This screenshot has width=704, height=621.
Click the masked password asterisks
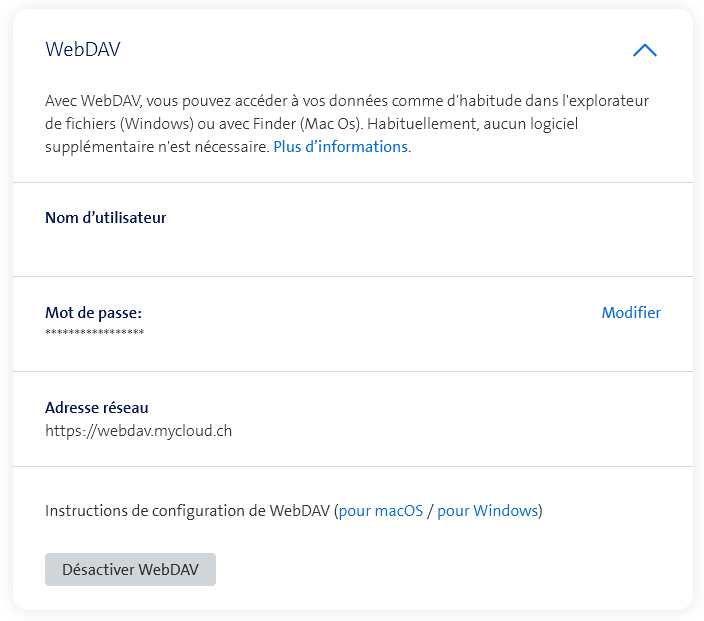tap(94, 332)
